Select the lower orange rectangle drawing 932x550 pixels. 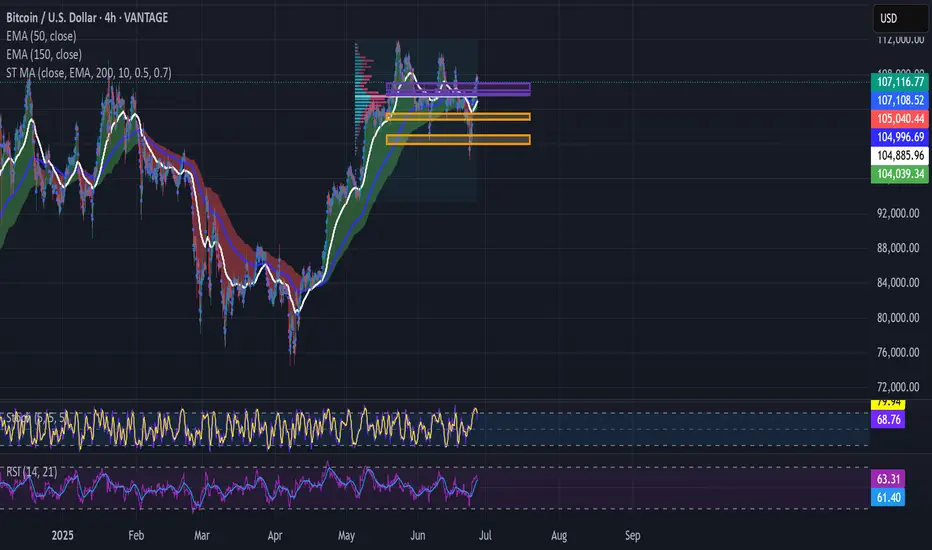point(458,140)
